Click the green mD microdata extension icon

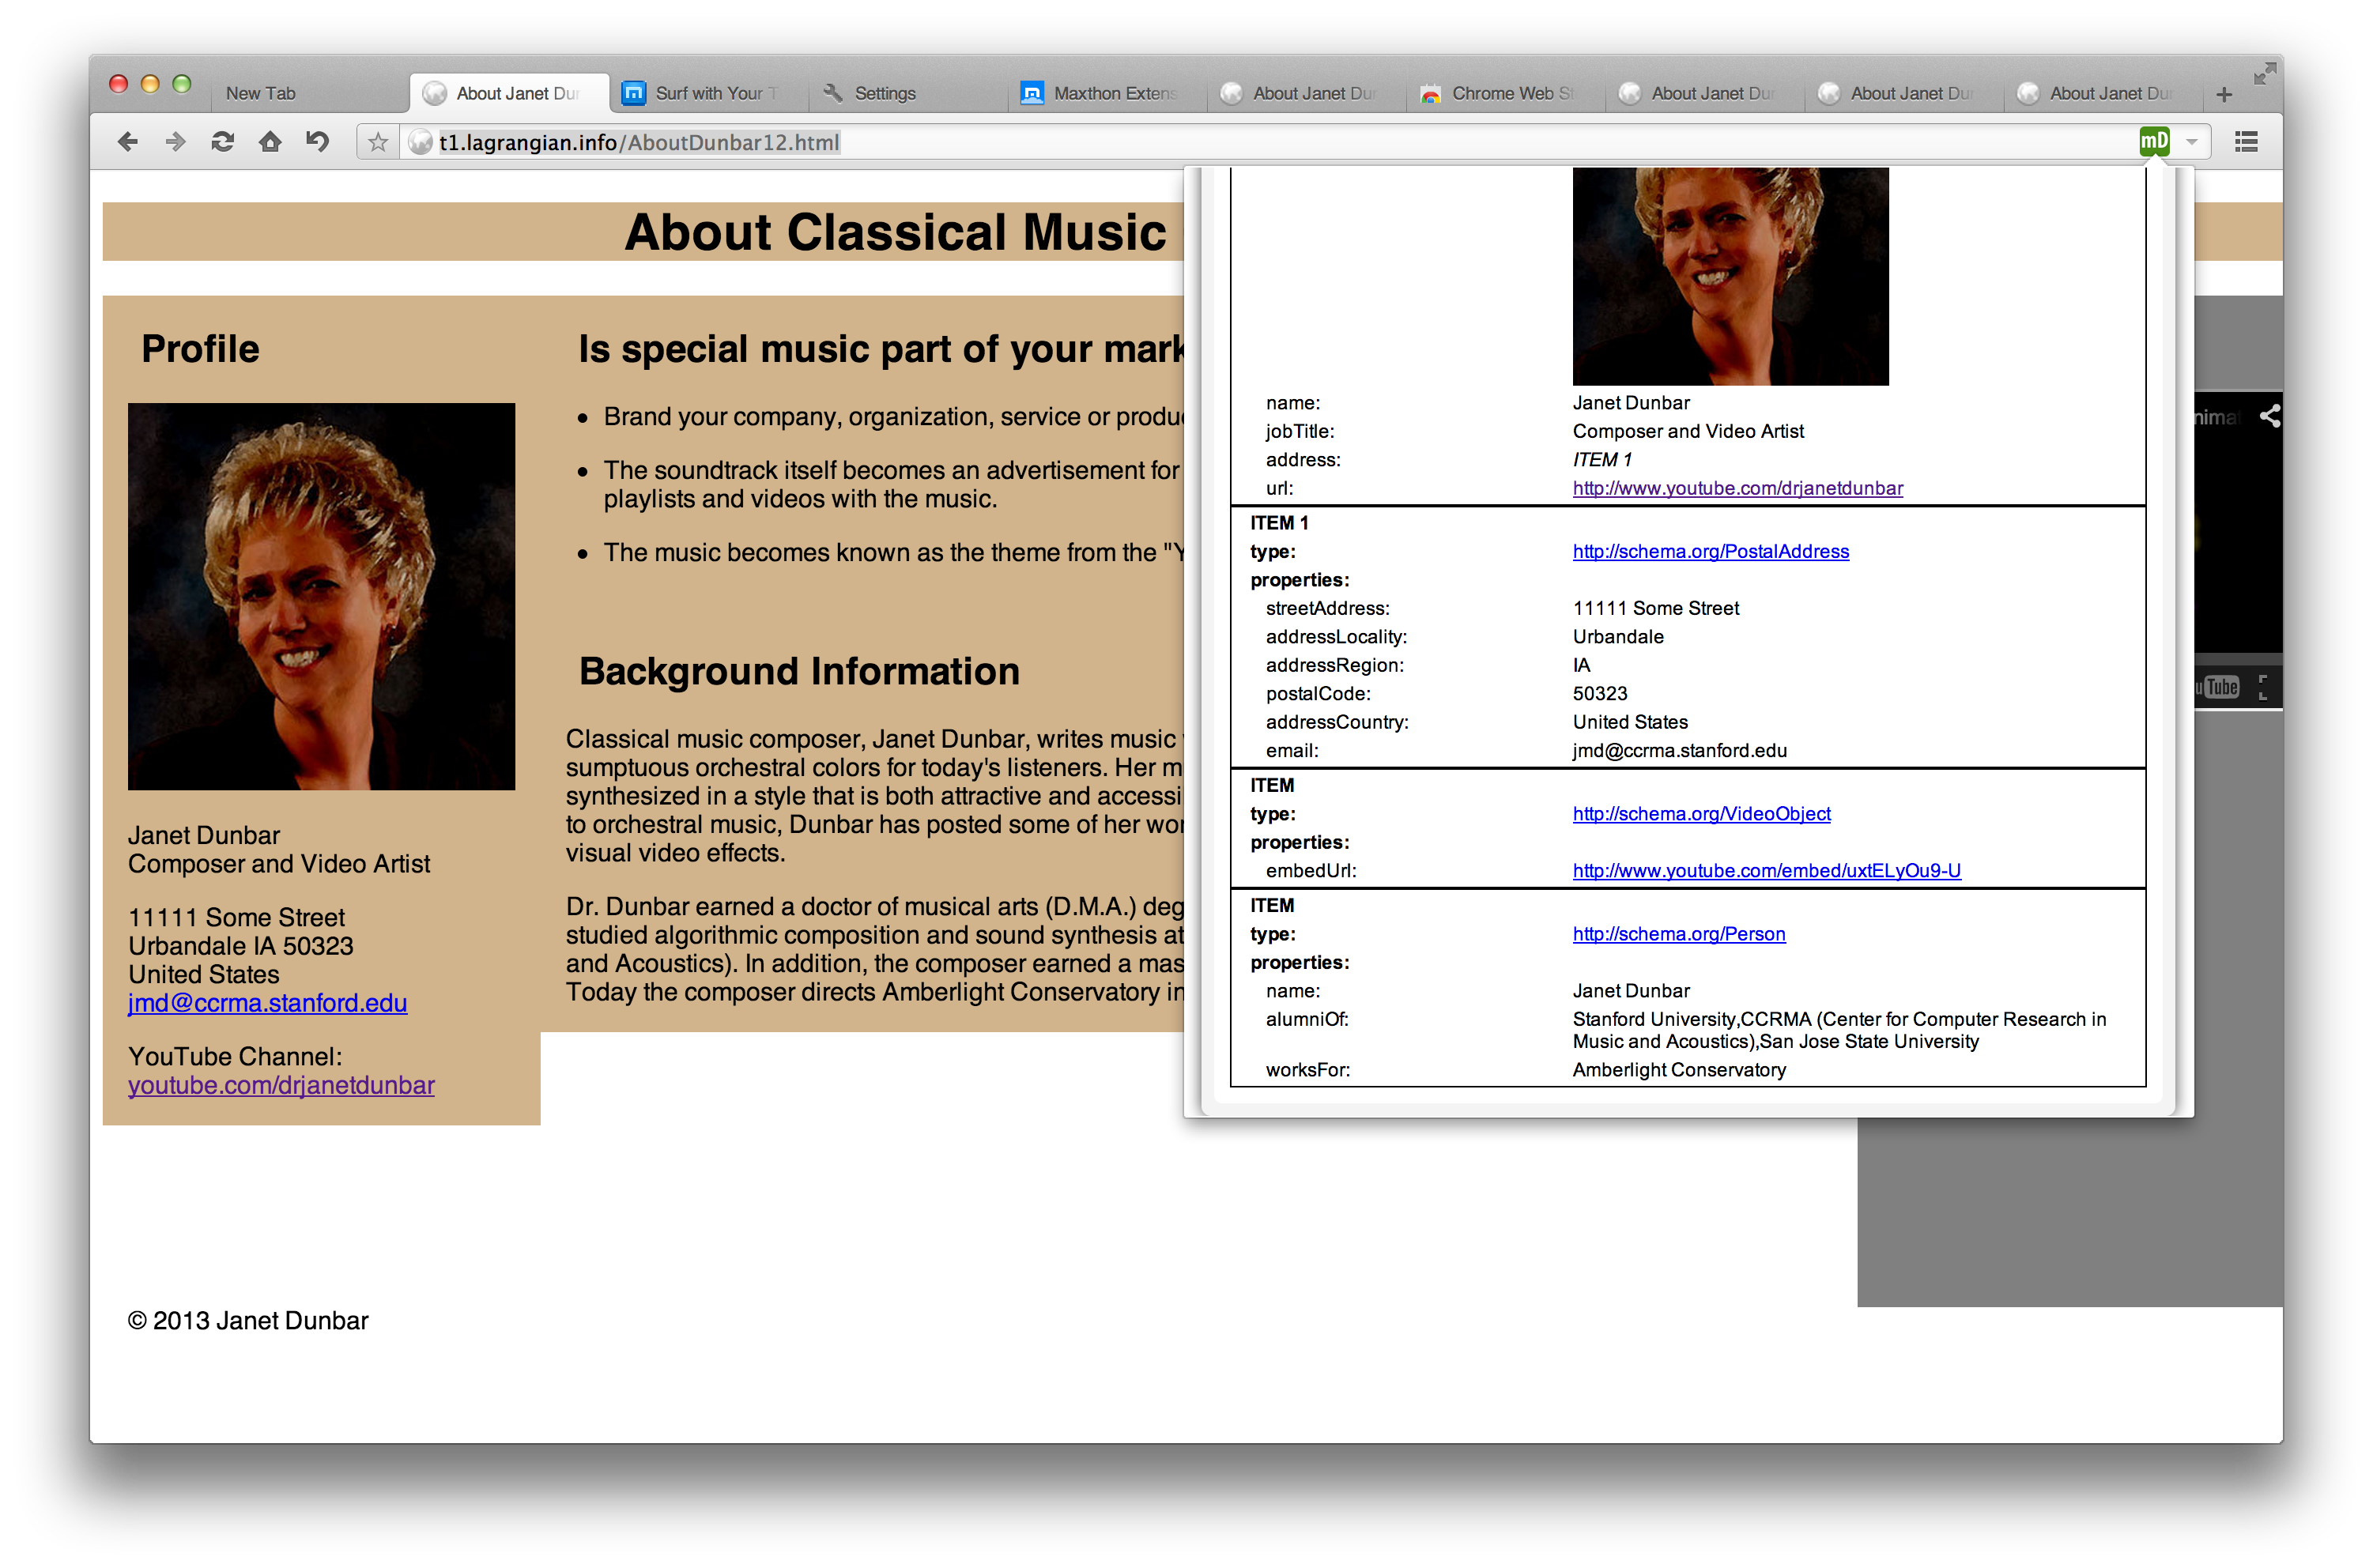tap(2154, 142)
